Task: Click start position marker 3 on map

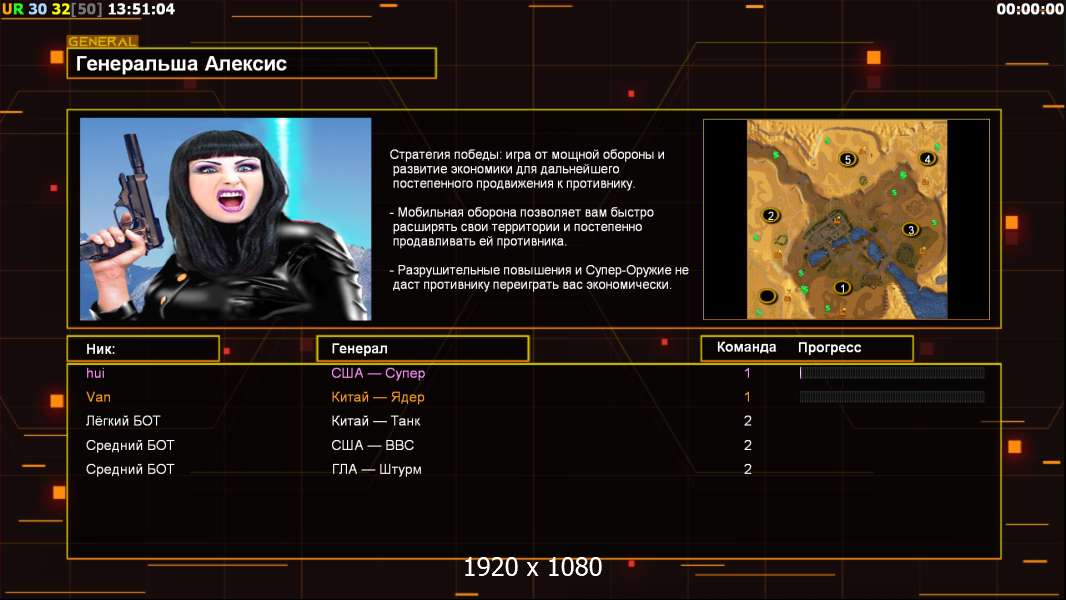Action: (911, 230)
